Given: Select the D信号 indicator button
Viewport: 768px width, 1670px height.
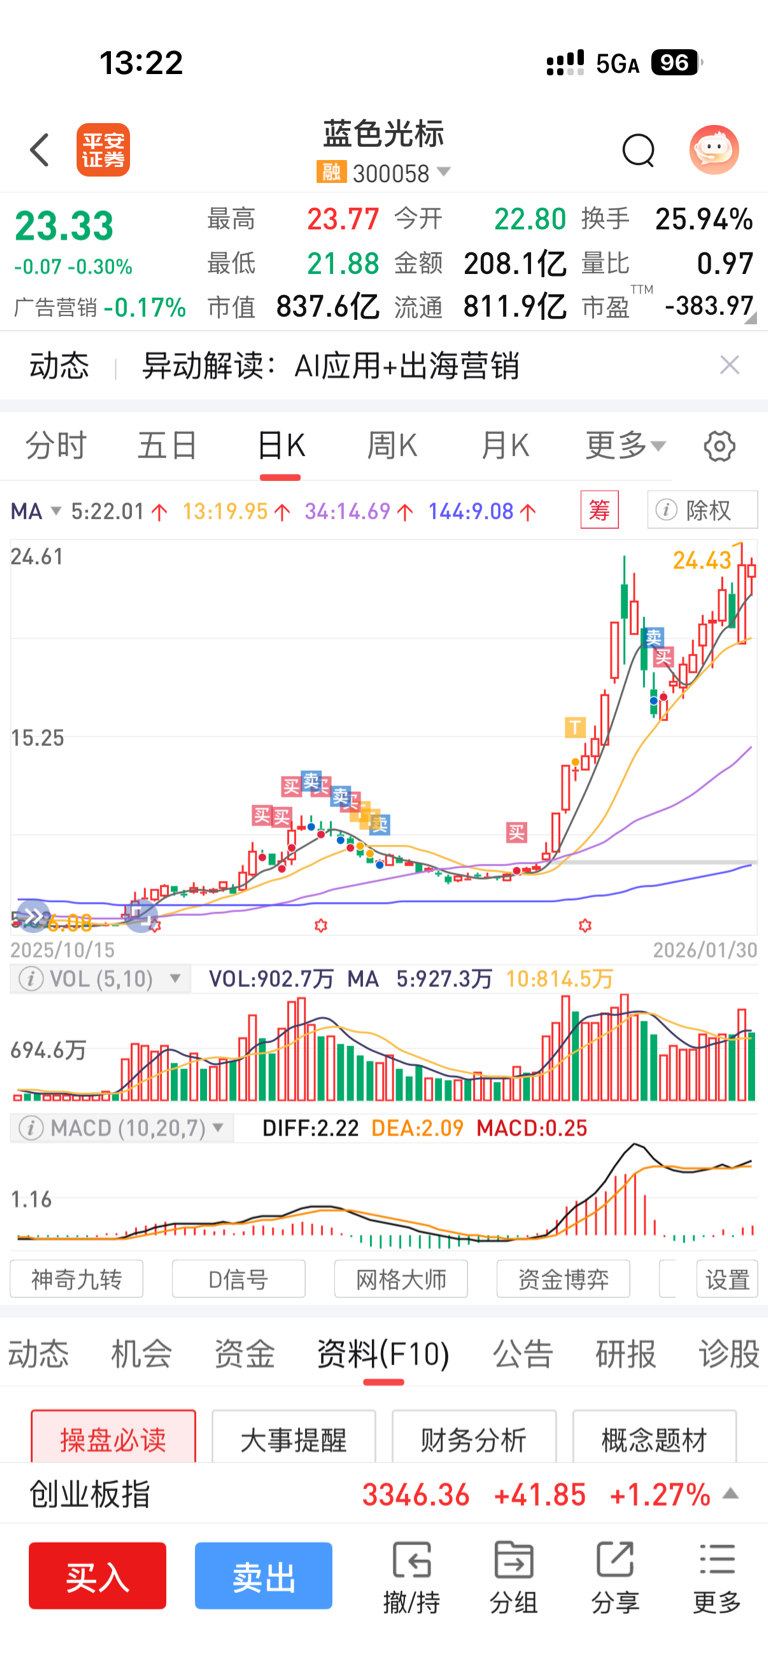Looking at the screenshot, I should 238,1279.
